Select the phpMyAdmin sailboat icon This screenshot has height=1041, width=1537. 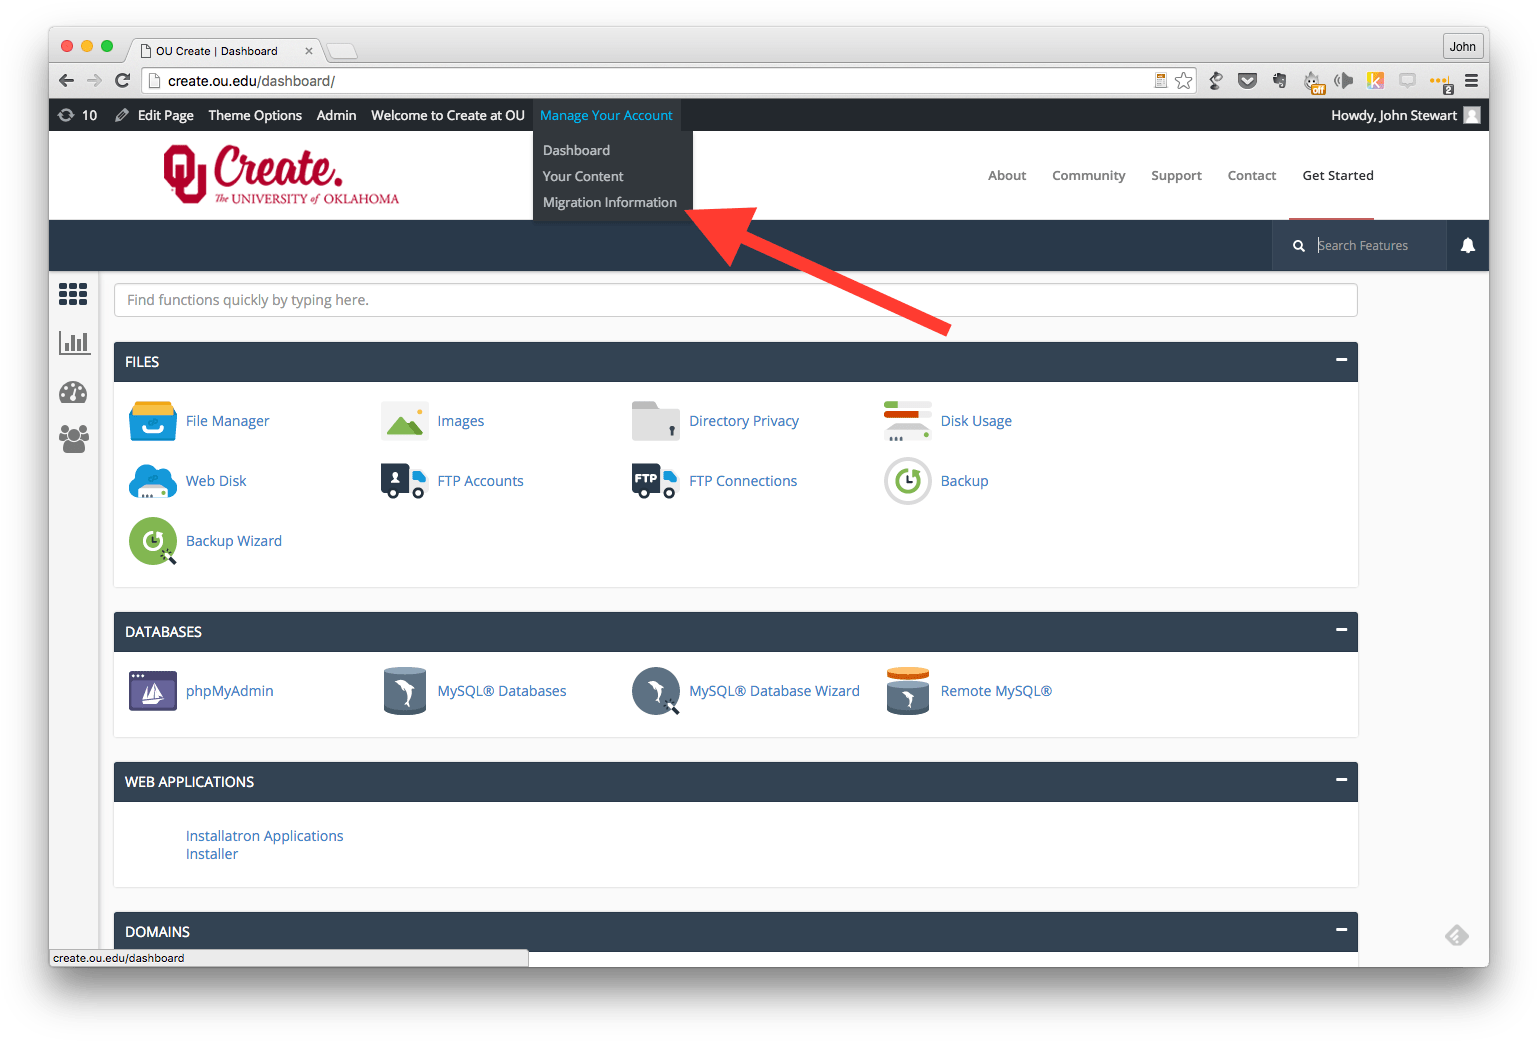point(152,691)
